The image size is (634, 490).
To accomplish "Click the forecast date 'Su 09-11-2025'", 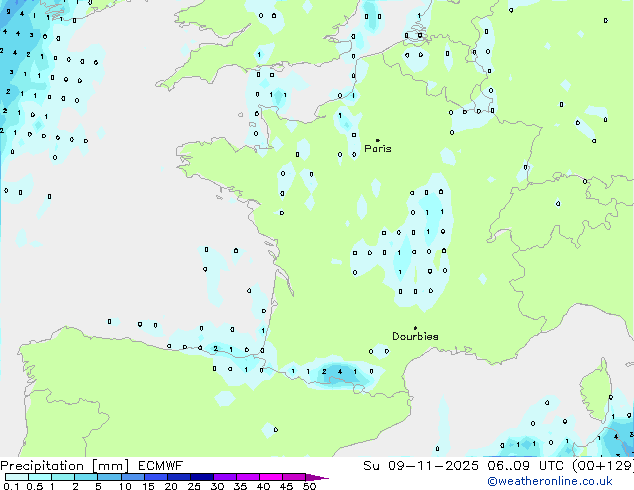I will 421,466.
